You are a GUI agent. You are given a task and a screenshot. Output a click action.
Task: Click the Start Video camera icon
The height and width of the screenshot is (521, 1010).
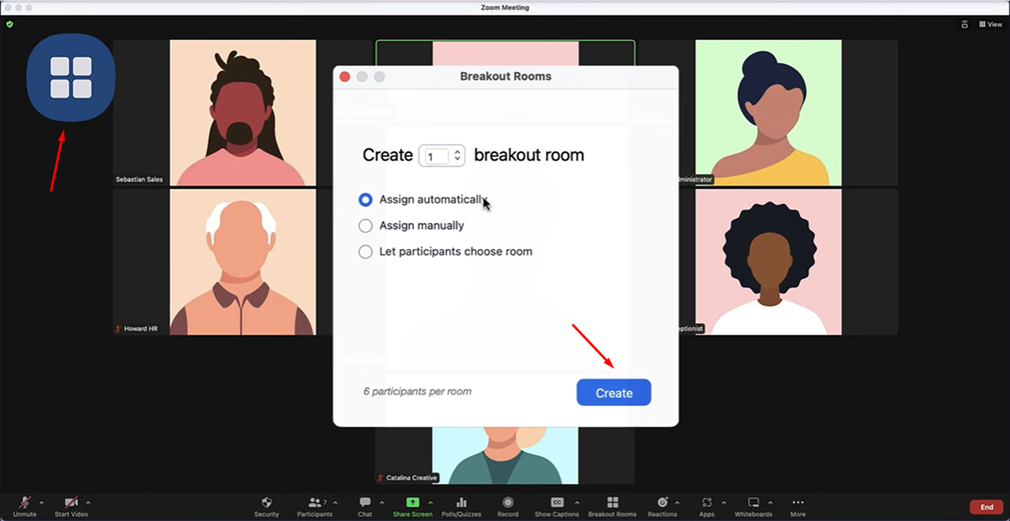(x=71, y=502)
